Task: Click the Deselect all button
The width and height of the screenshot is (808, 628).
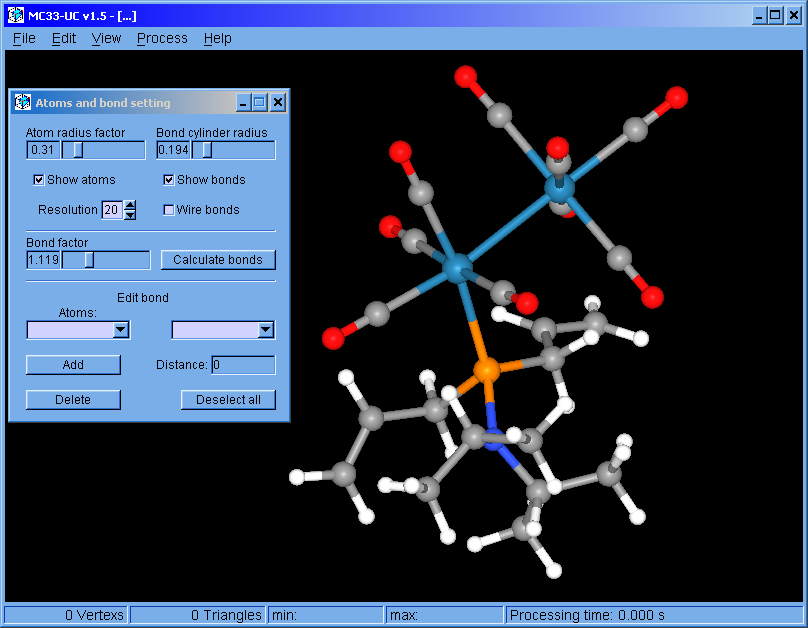Action: [228, 400]
